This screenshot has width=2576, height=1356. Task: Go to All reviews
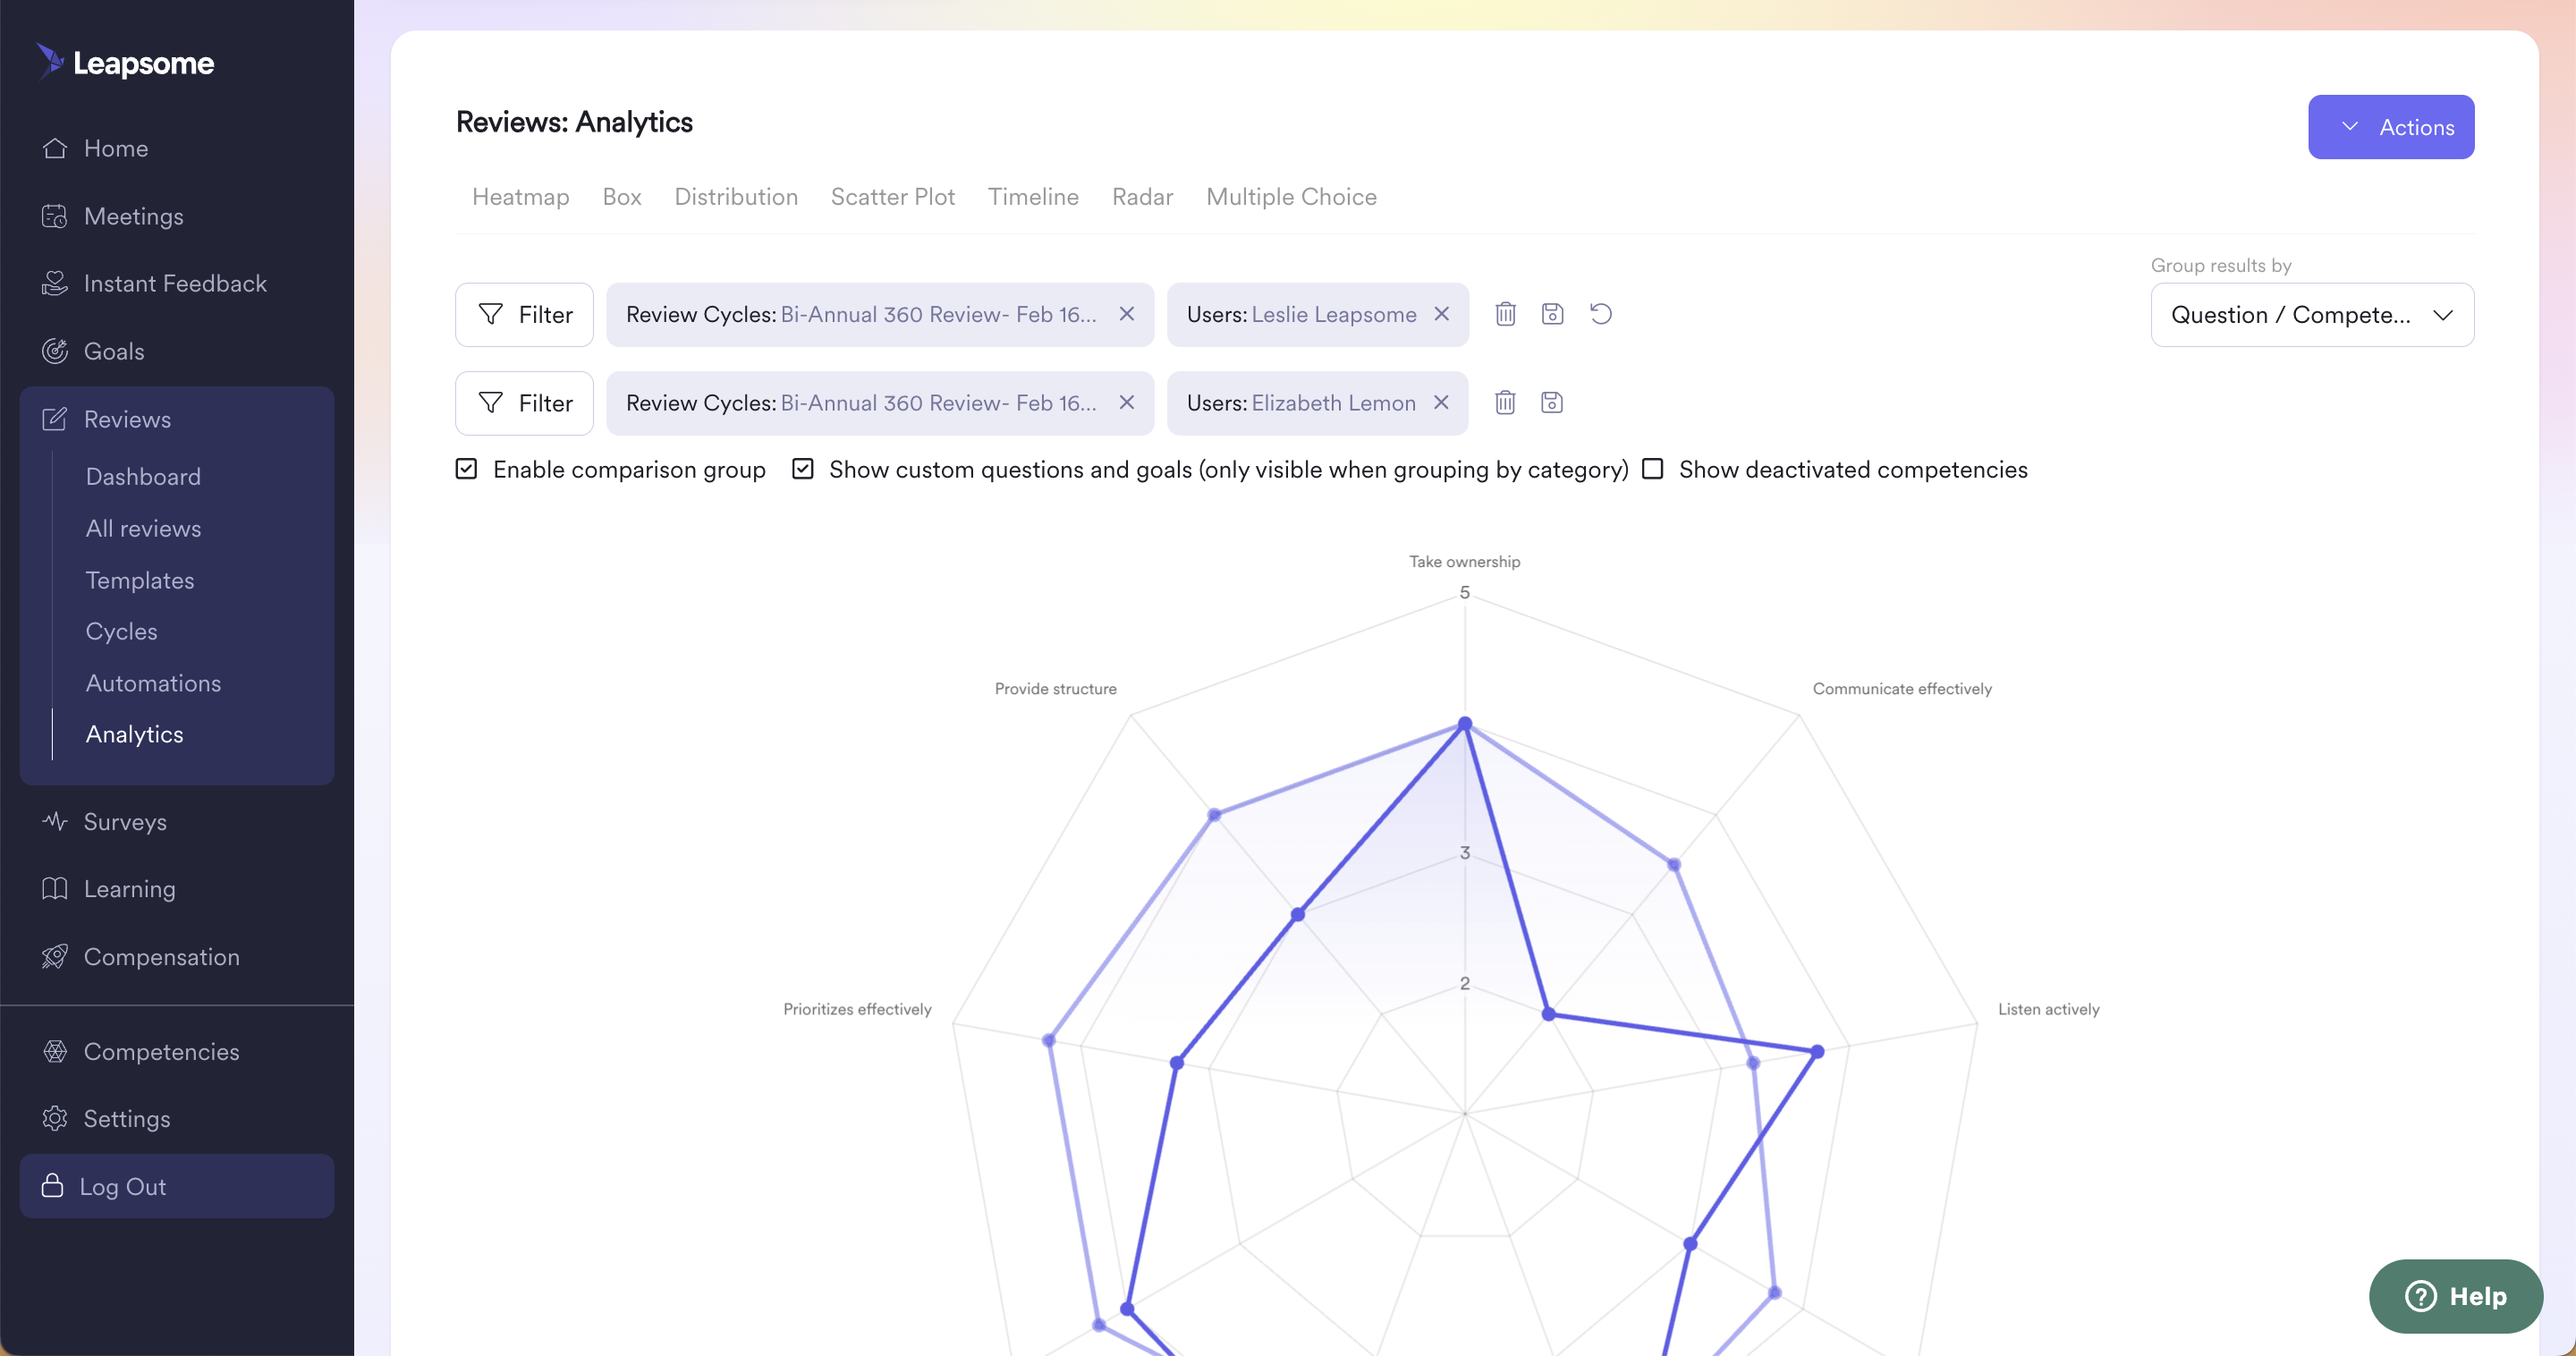point(143,528)
